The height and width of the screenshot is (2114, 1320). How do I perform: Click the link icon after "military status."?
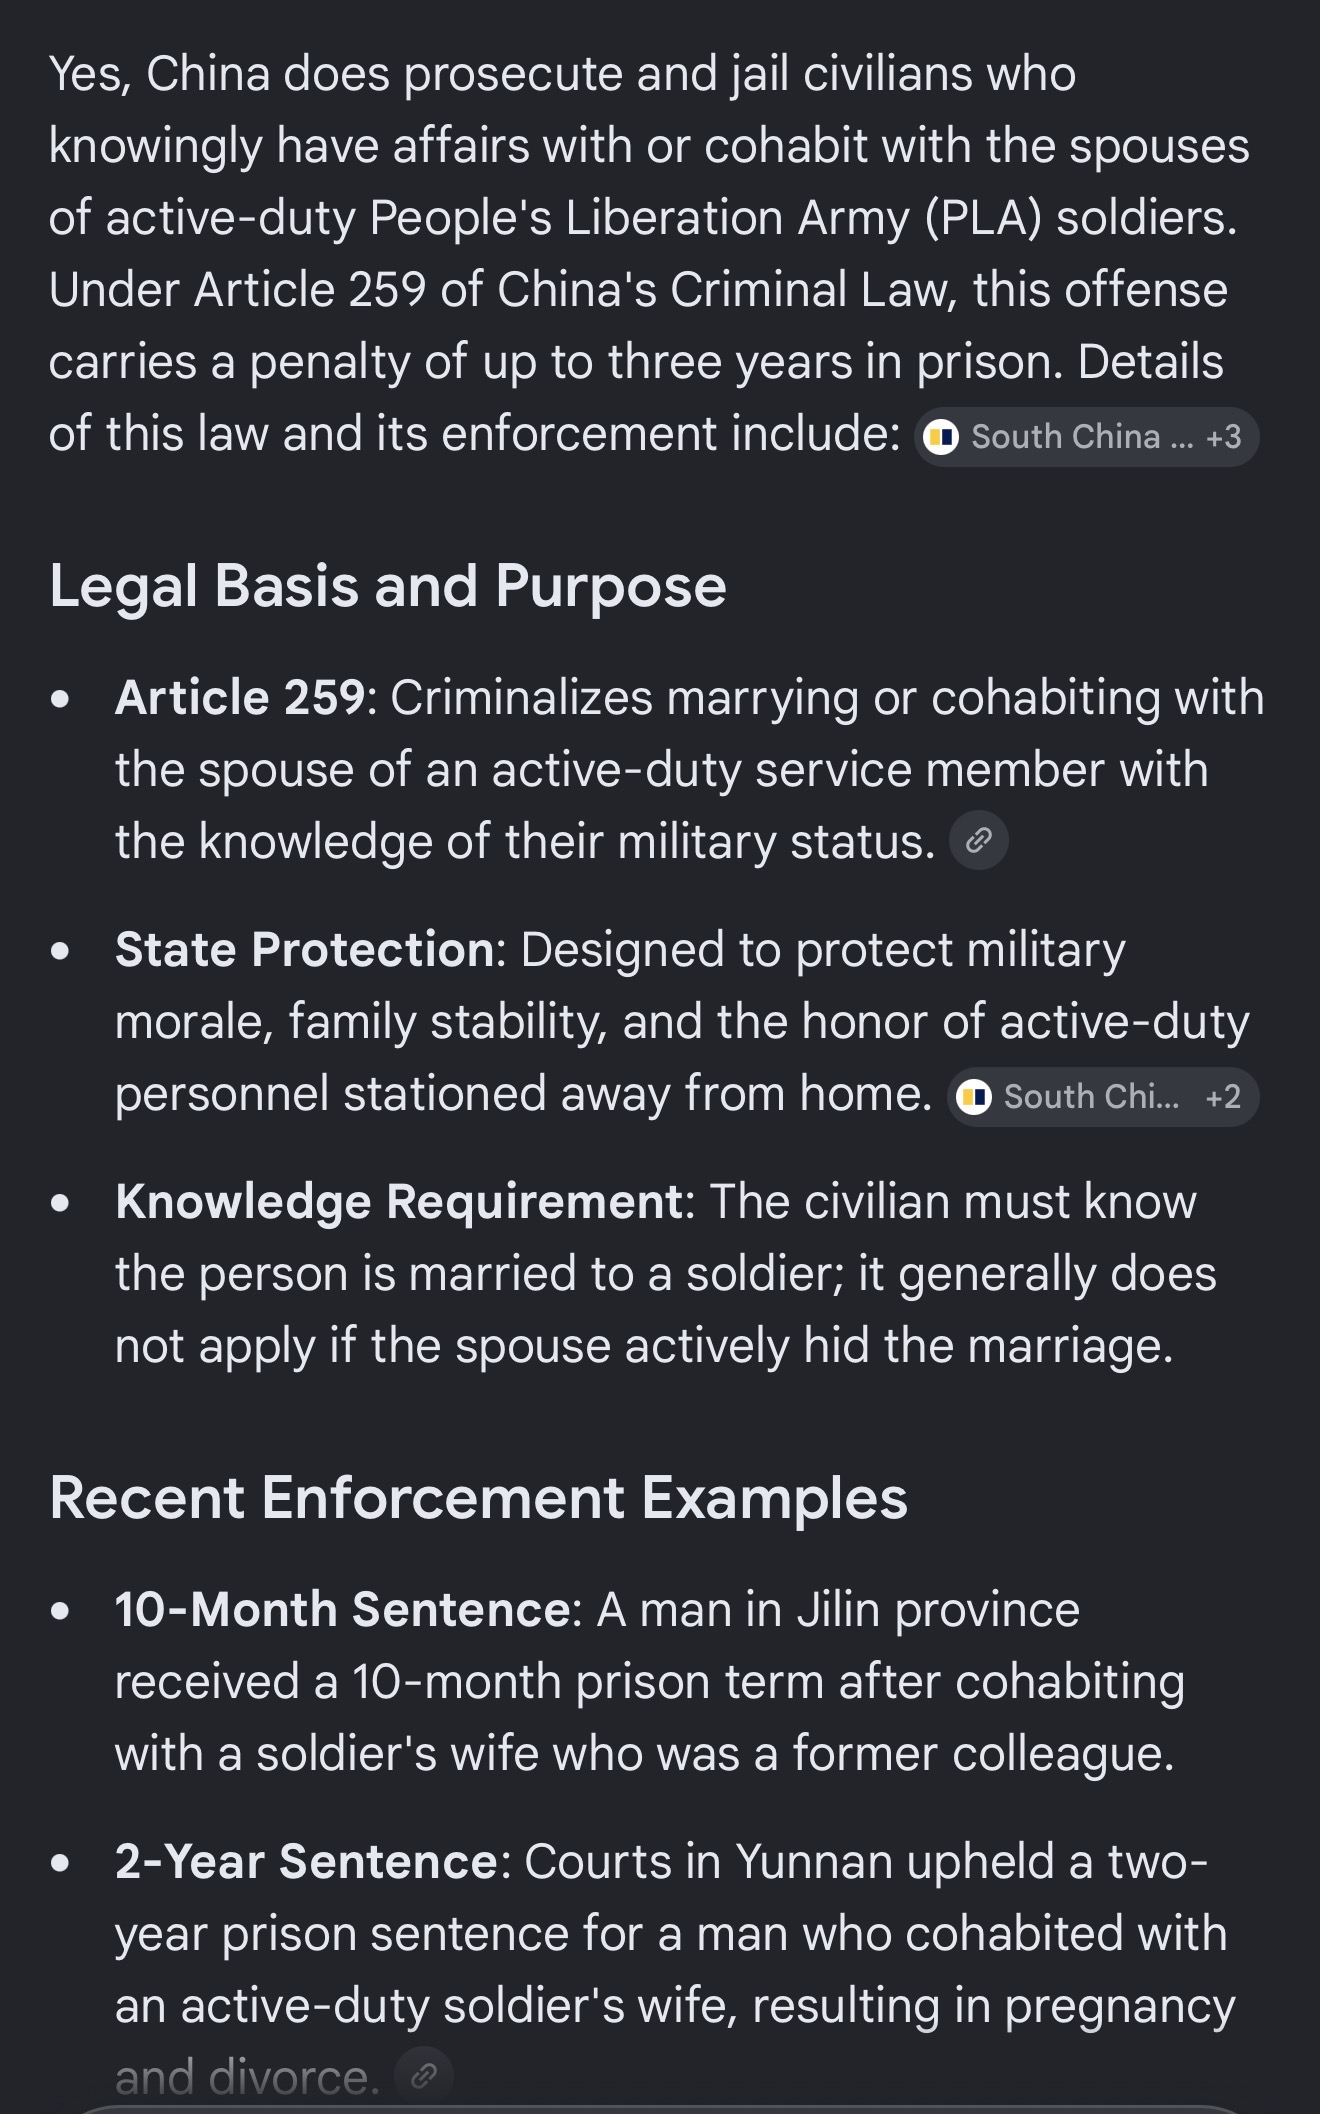pyautogui.click(x=978, y=840)
